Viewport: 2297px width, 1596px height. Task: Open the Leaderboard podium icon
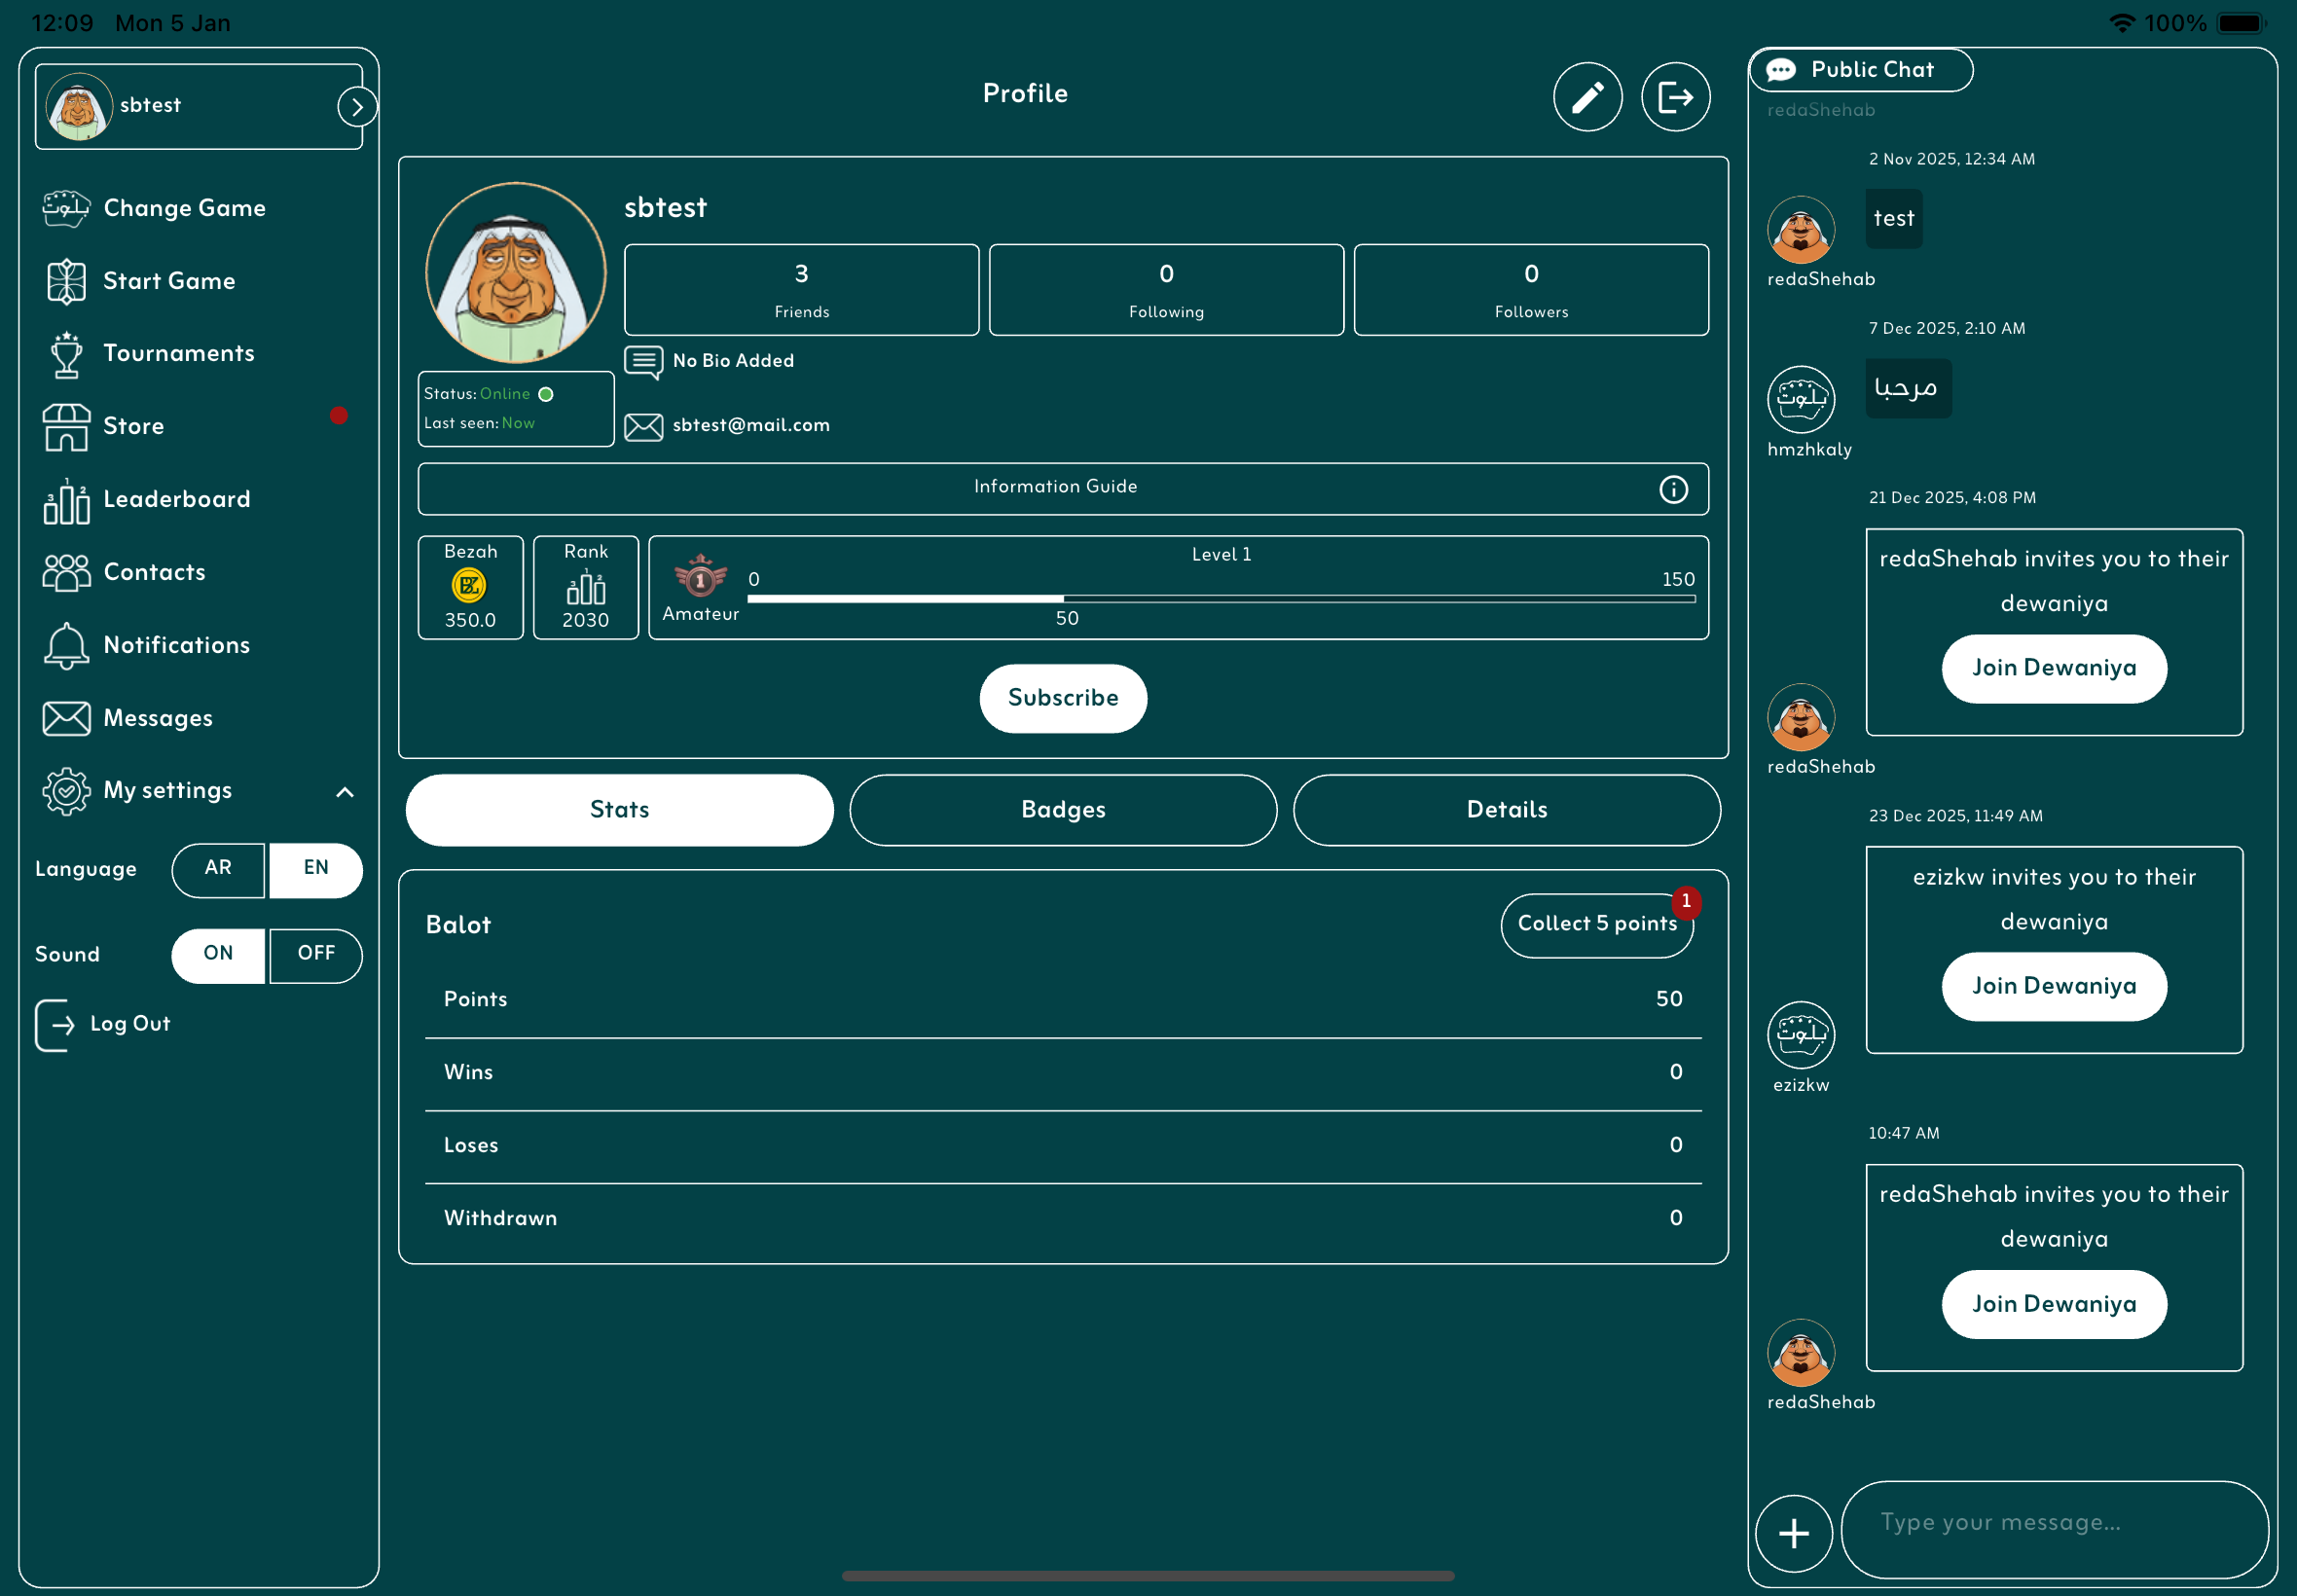point(66,500)
